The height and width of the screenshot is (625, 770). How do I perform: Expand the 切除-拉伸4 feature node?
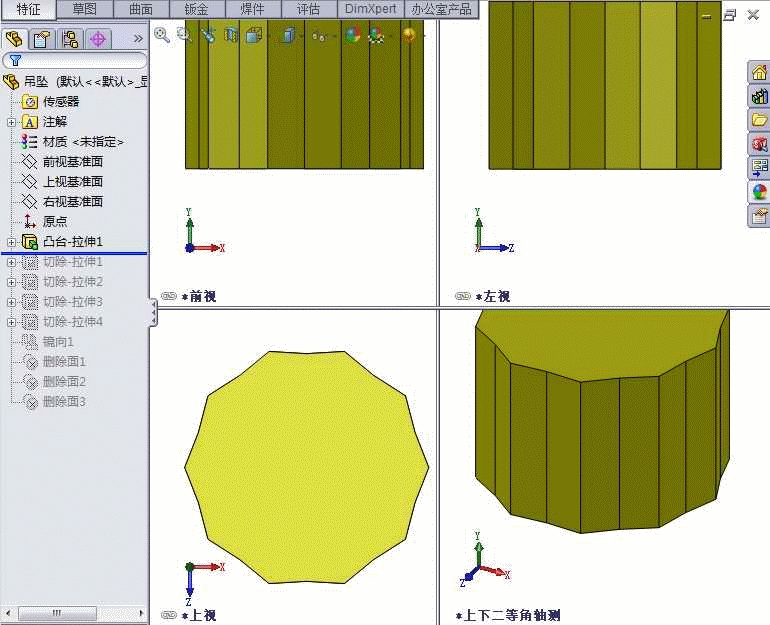[x=11, y=322]
